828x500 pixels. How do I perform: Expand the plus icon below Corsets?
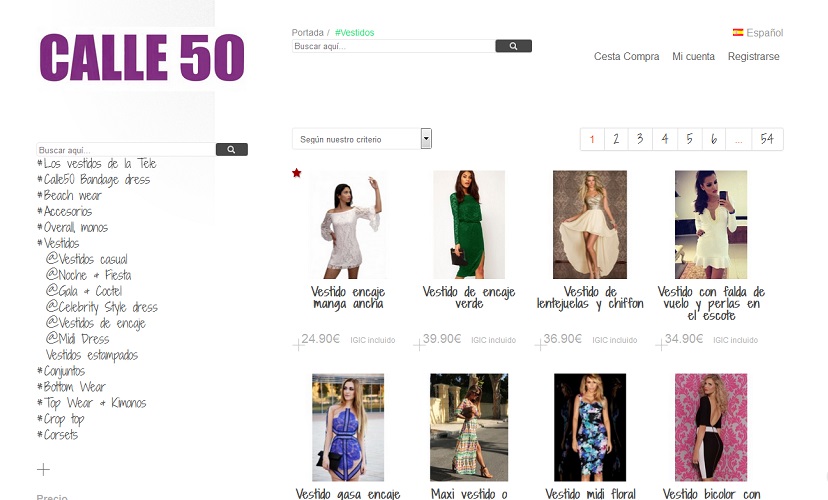[43, 469]
